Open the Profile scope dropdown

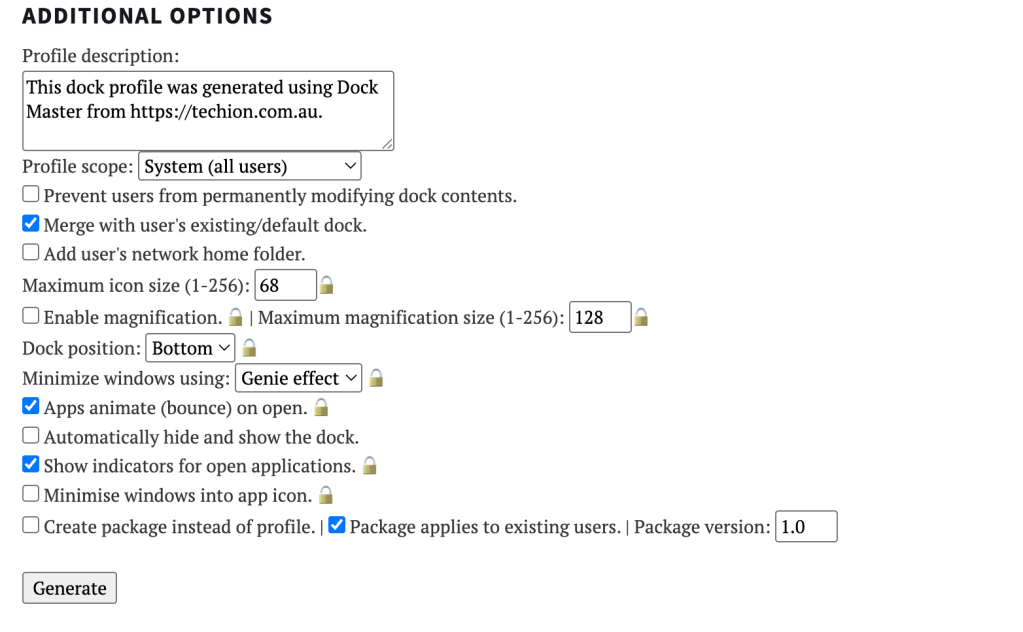[250, 166]
